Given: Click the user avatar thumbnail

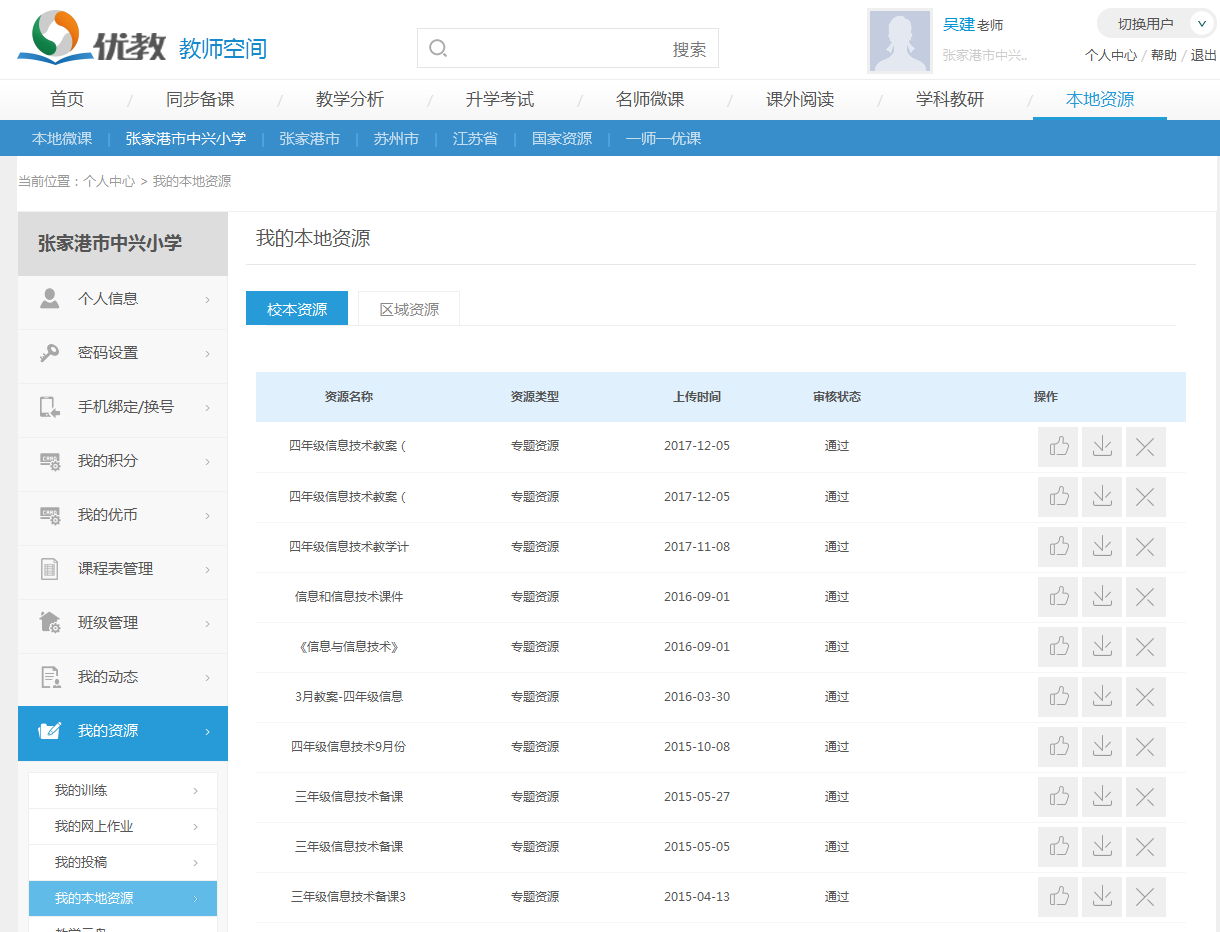Looking at the screenshot, I should click(900, 42).
